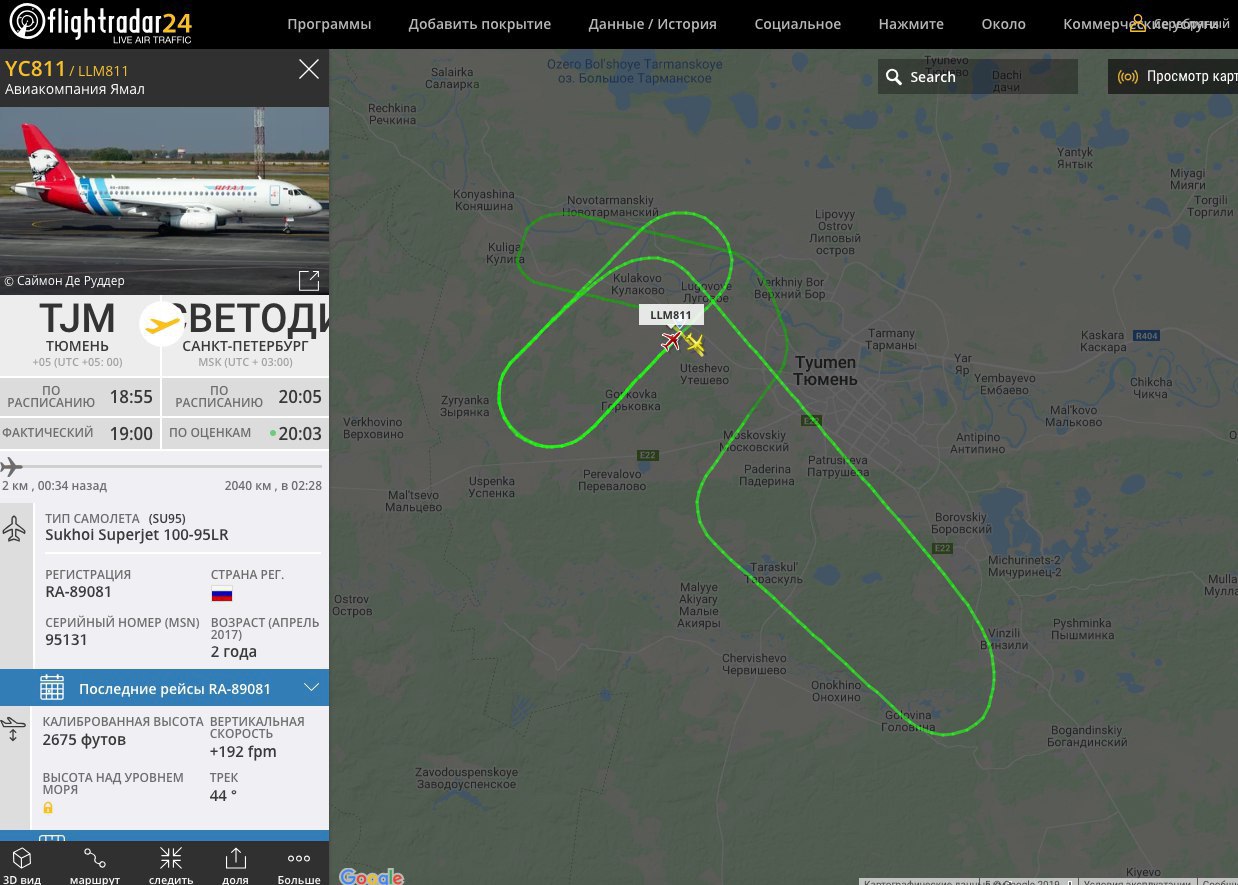Expand the recent flights RA-89081 section
Image resolution: width=1238 pixels, height=885 pixels.
pos(164,688)
